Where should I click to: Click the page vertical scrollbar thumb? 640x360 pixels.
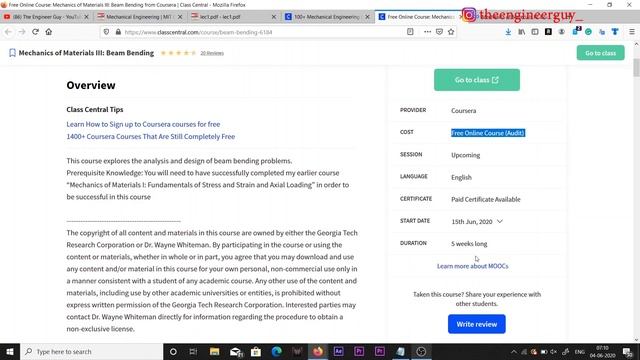click(x=636, y=67)
